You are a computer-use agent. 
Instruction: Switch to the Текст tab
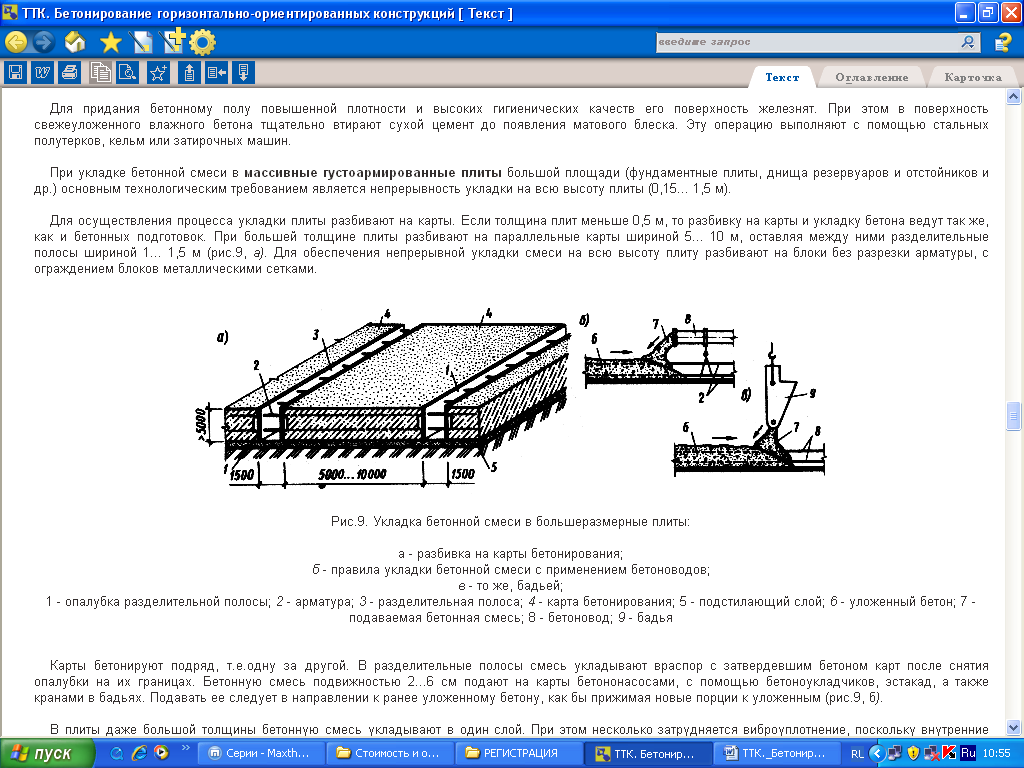click(x=782, y=77)
